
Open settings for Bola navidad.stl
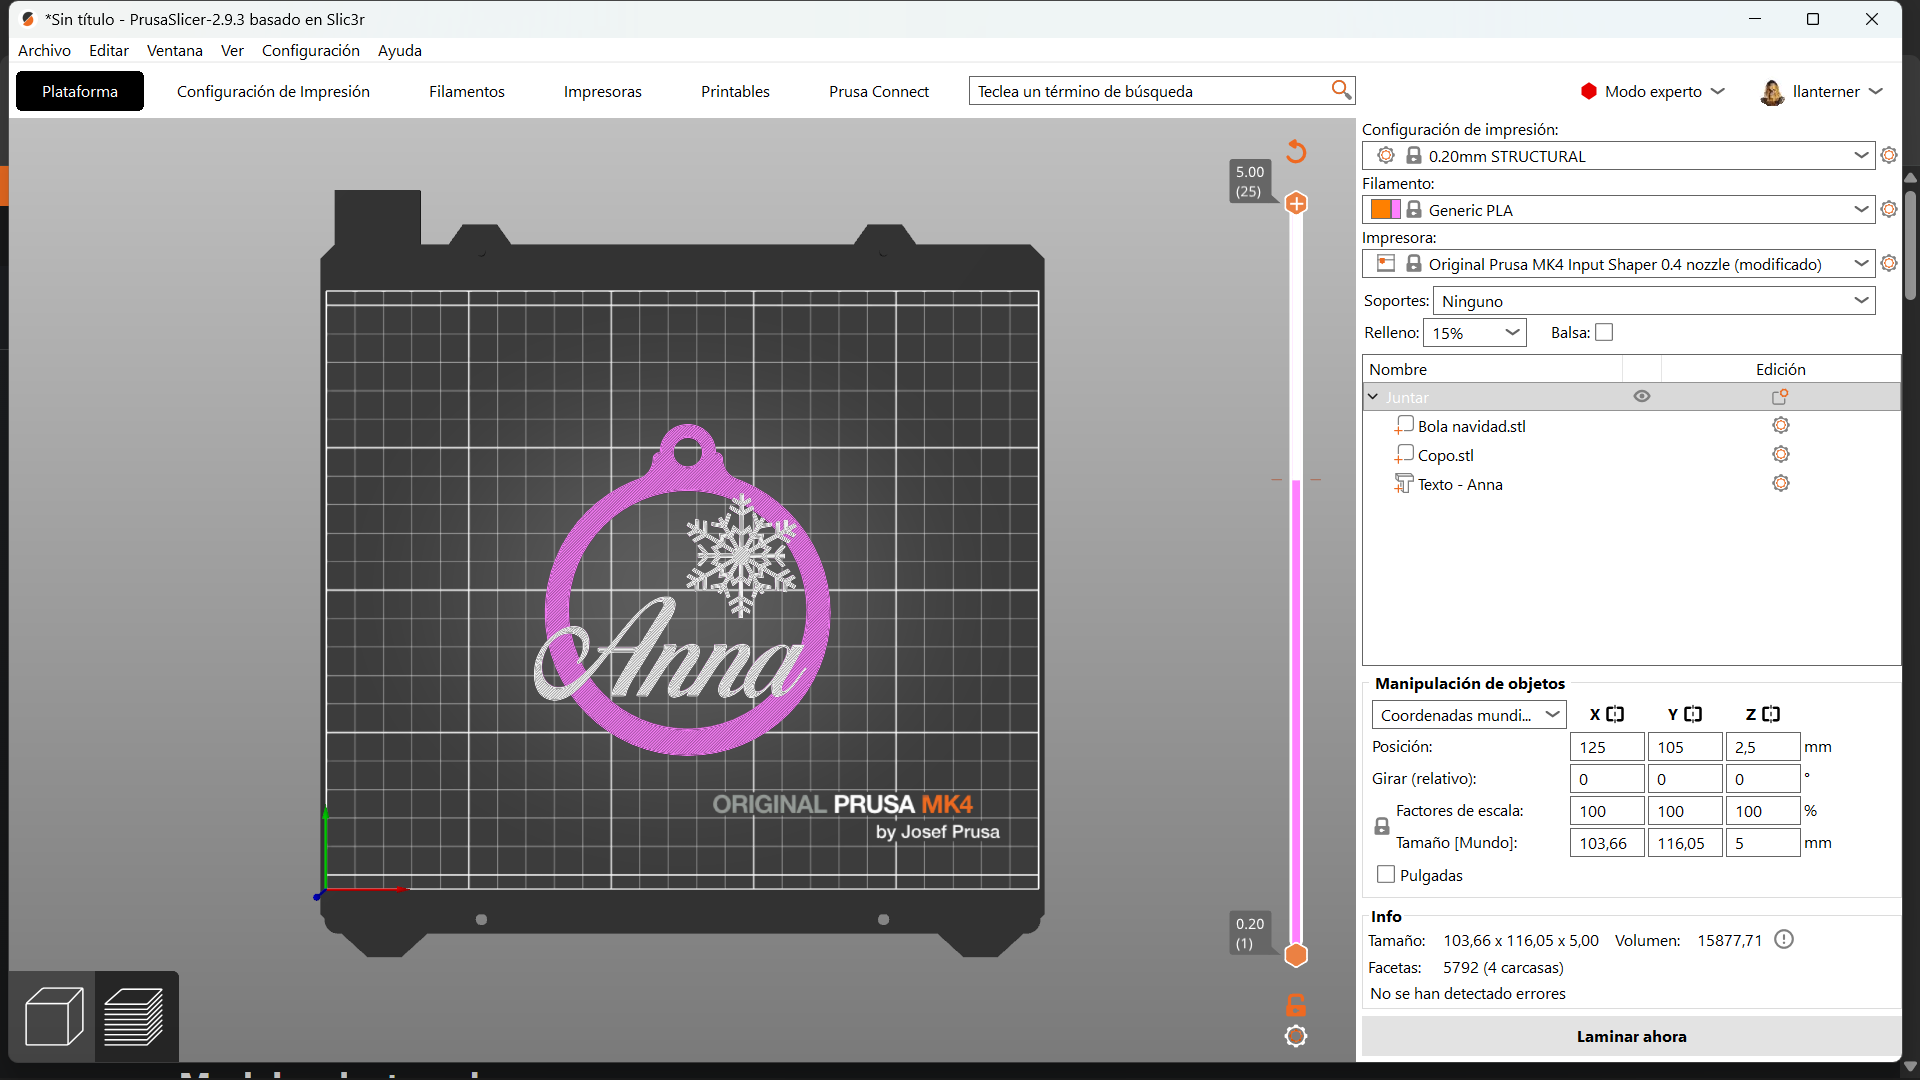[x=1781, y=425]
